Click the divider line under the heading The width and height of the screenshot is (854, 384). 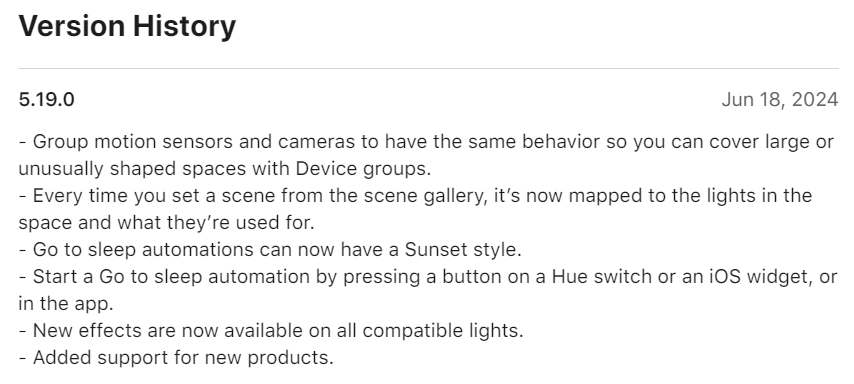(428, 69)
